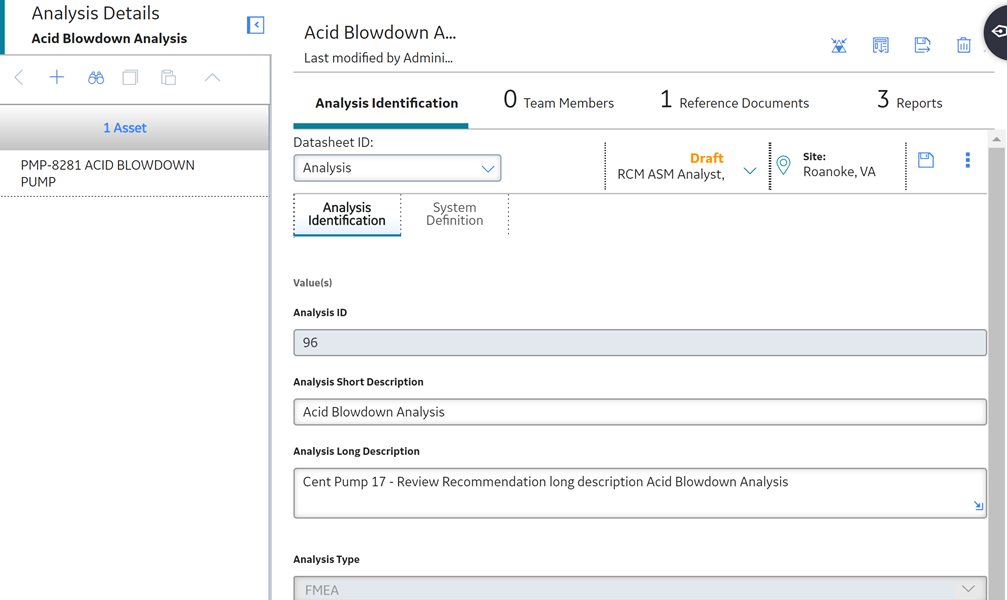Collapse the Analysis Details left pane
This screenshot has height=600, width=1007.
[x=256, y=25]
